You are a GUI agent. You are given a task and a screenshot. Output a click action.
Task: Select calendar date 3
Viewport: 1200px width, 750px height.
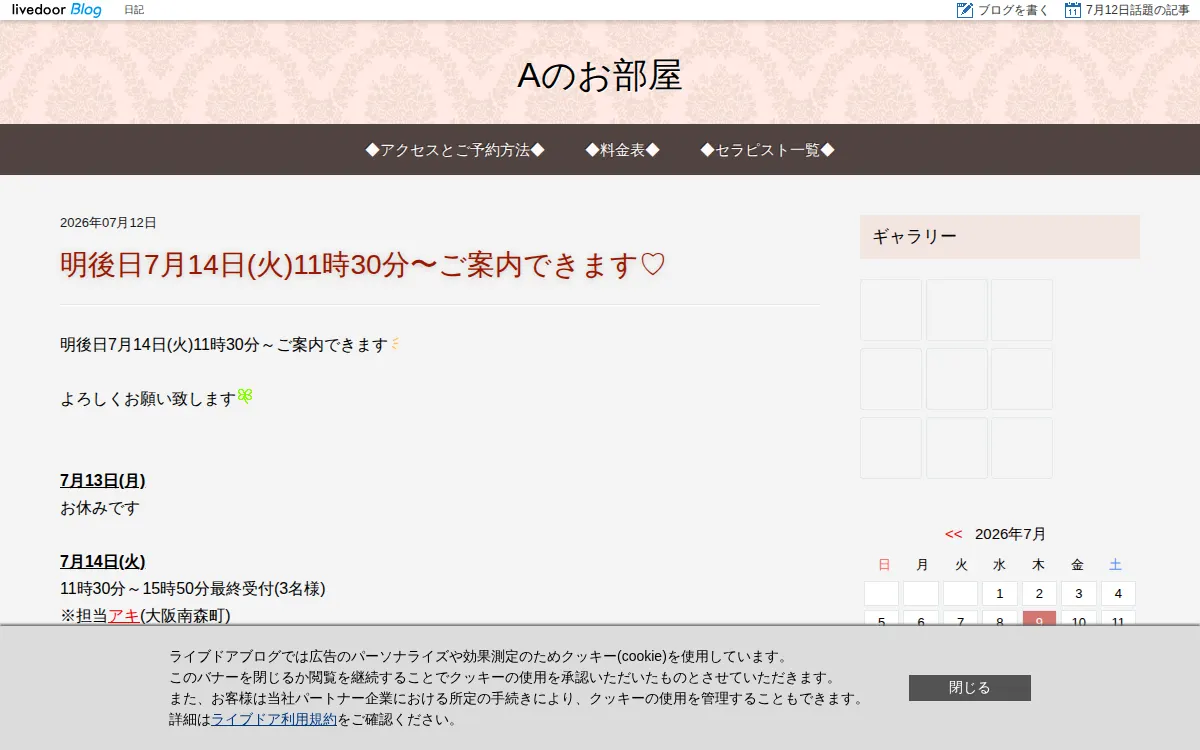tap(1078, 594)
